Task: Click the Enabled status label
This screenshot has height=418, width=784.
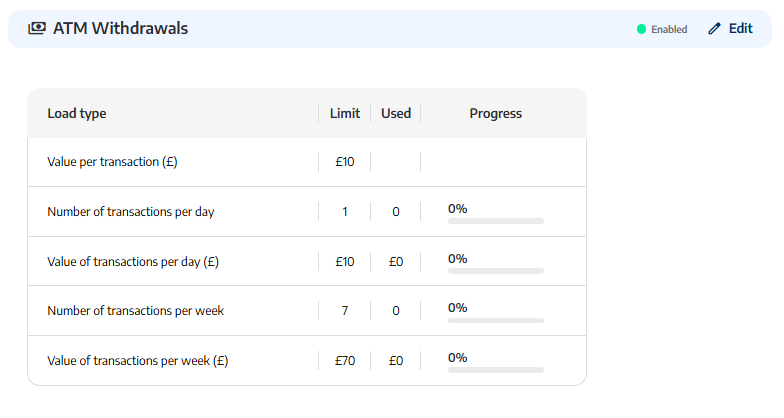Action: [669, 30]
